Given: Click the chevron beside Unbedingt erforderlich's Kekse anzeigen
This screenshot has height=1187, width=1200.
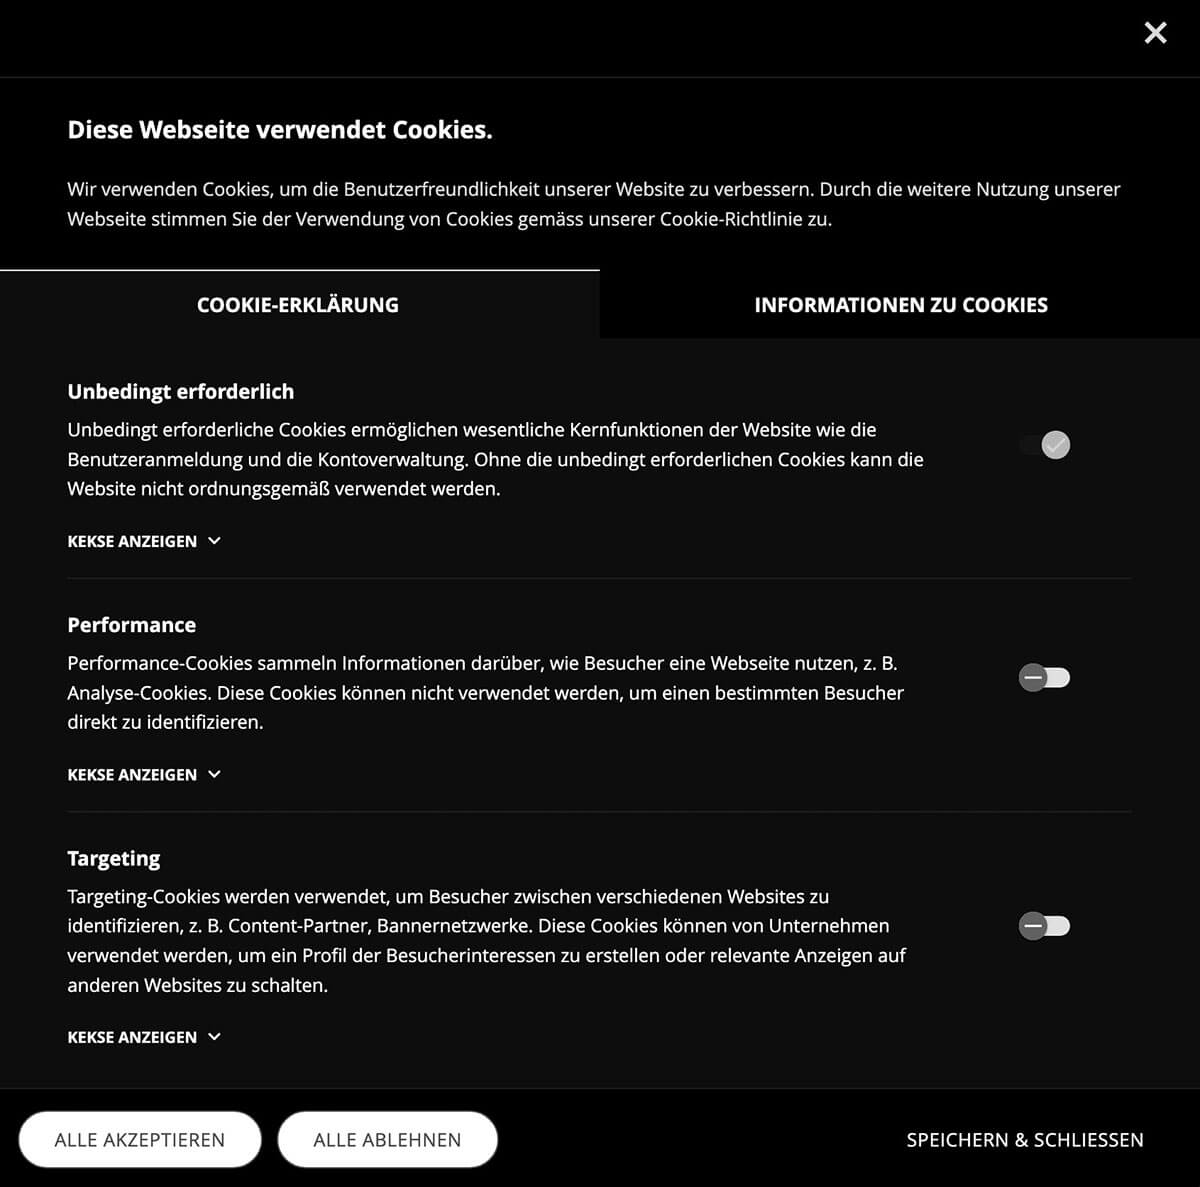Looking at the screenshot, I should pos(214,540).
